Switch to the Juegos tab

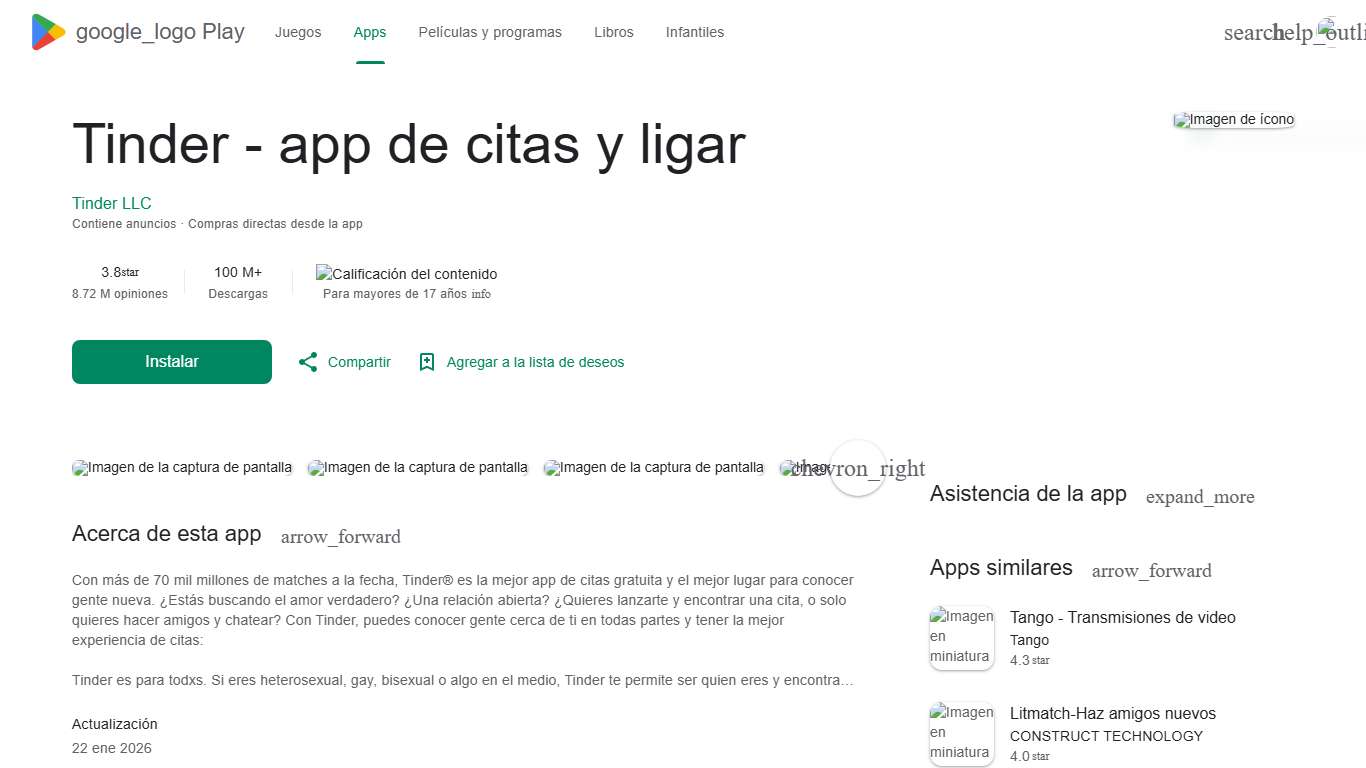(x=298, y=31)
